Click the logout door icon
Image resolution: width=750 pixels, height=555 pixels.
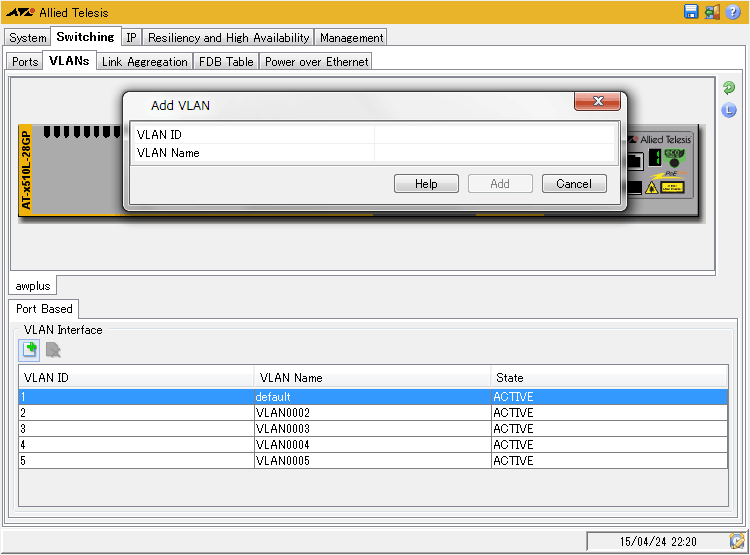[712, 12]
